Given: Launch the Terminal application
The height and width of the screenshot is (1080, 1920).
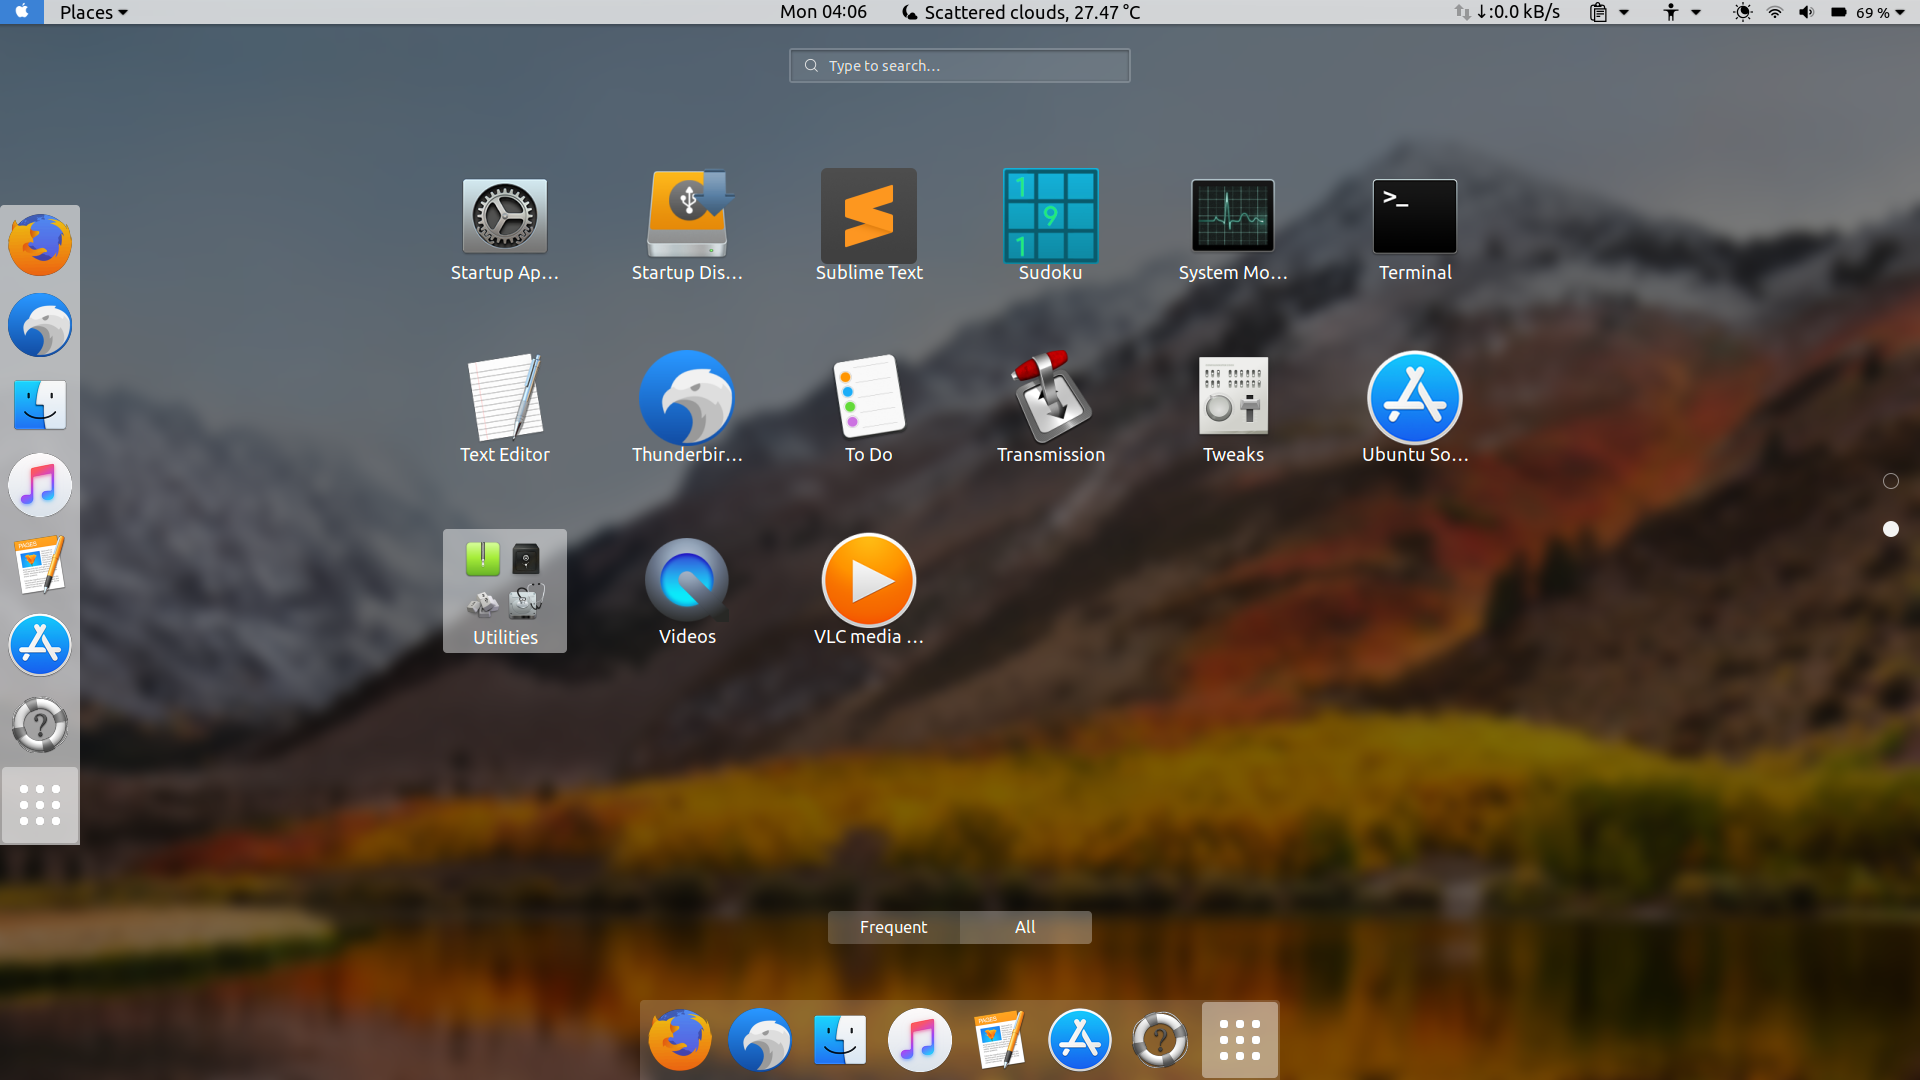Looking at the screenshot, I should (1414, 216).
